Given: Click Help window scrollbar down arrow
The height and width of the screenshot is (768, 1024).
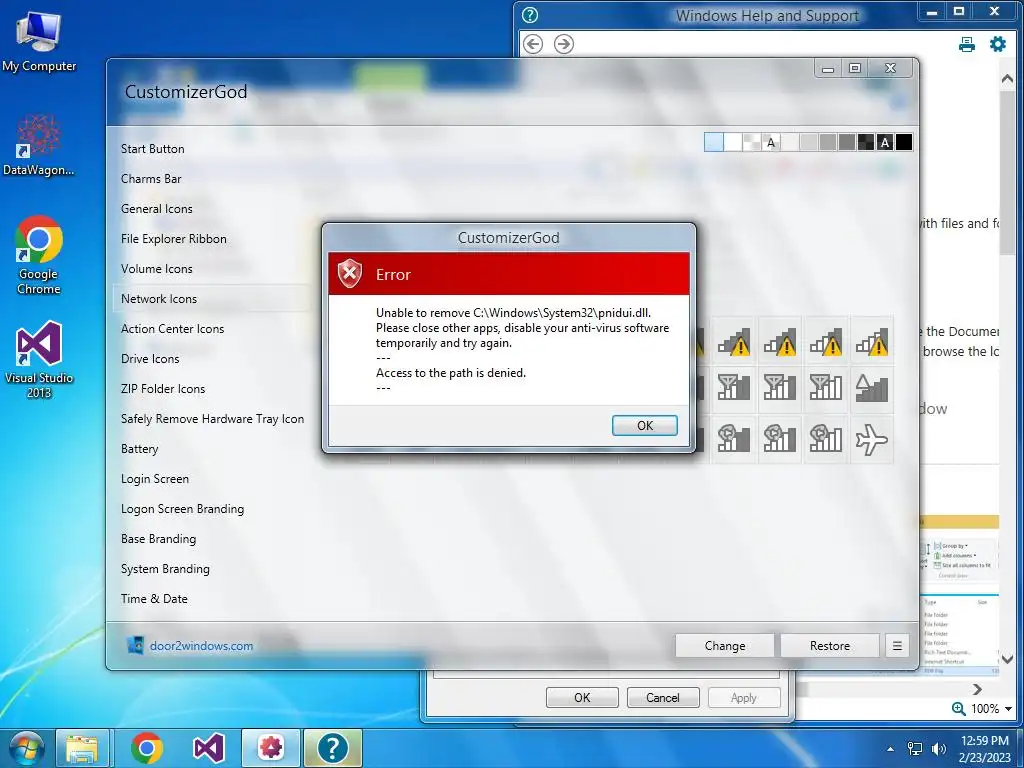Looking at the screenshot, I should 1006,660.
